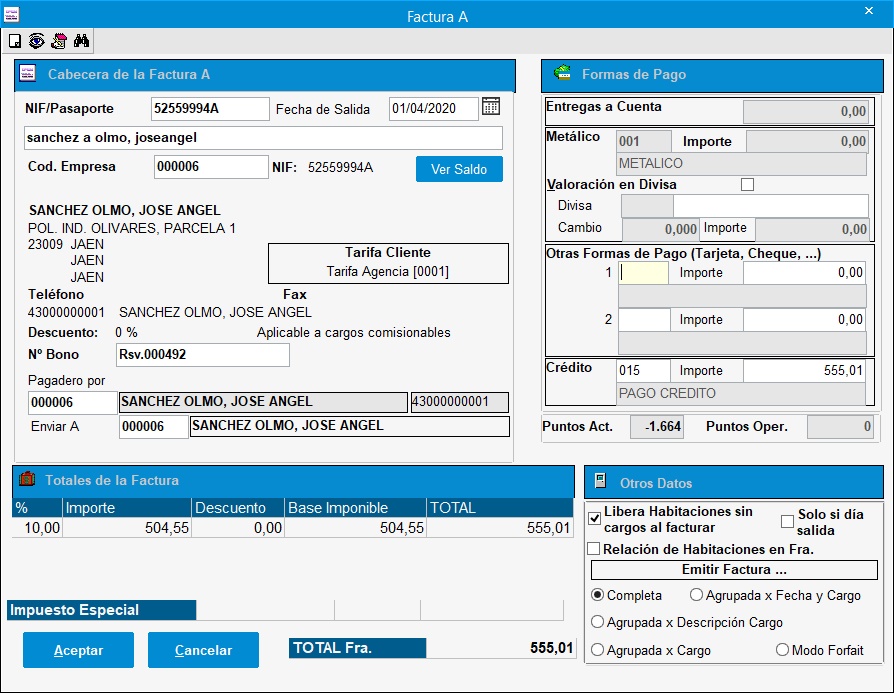Click the Entregas a Cuenta amount field
The height and width of the screenshot is (693, 894).
806,111
